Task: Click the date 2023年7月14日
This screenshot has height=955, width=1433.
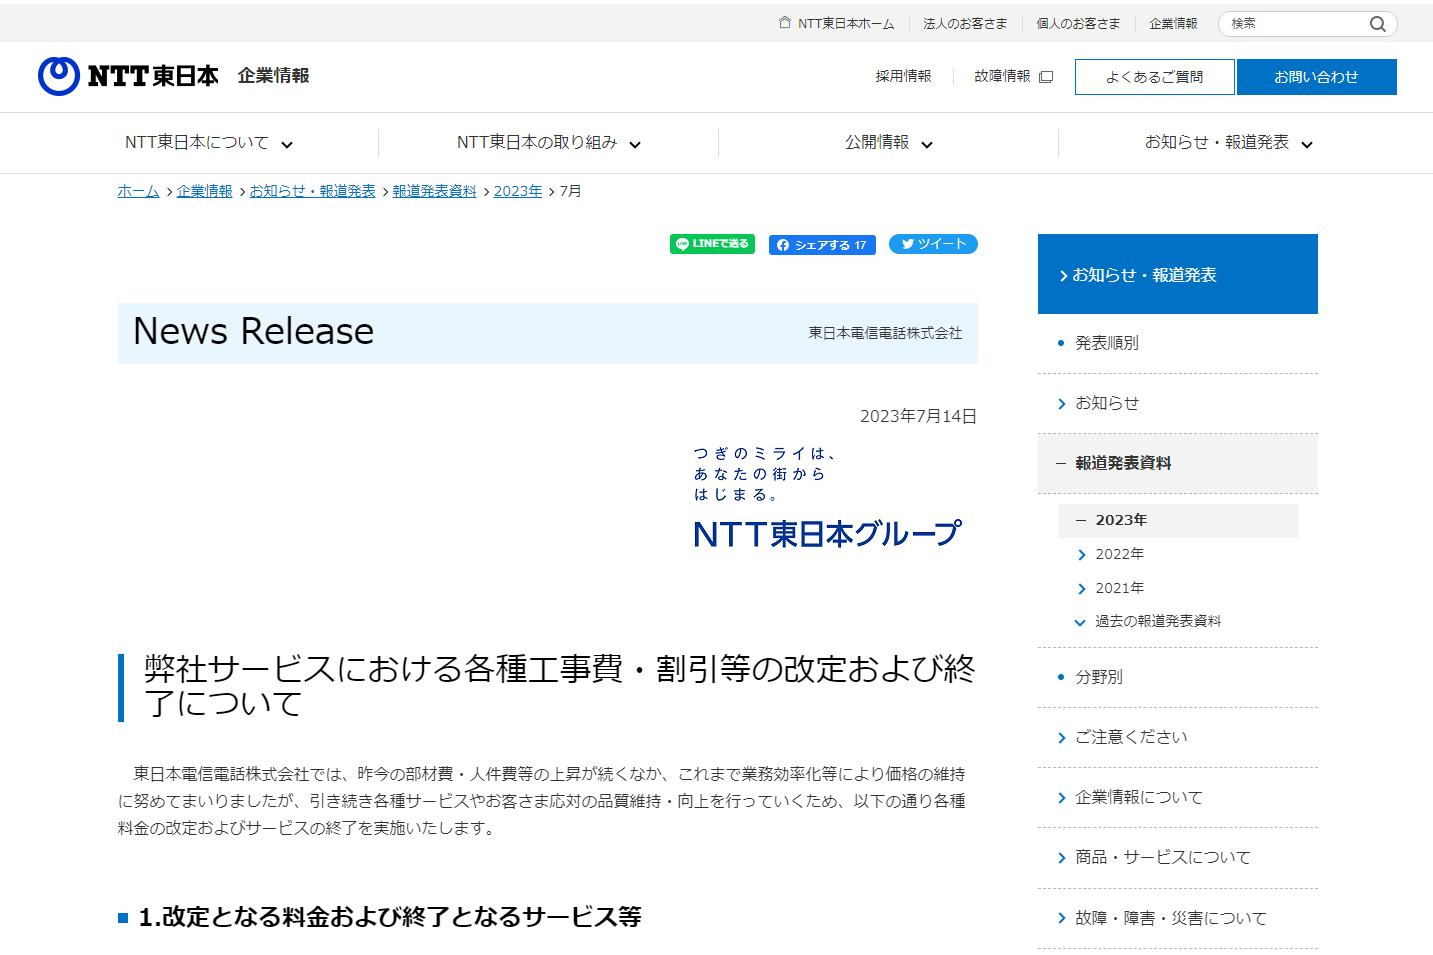Action: click(918, 416)
